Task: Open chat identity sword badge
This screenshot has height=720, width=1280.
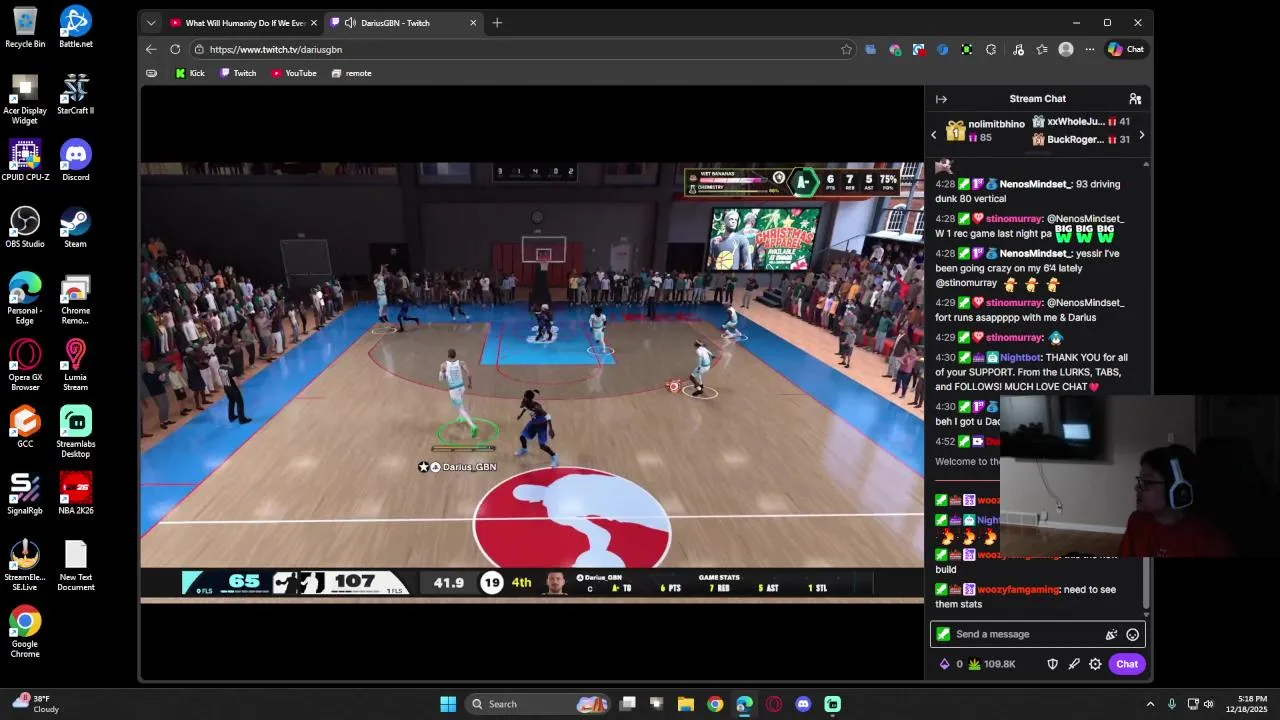Action: coord(943,634)
